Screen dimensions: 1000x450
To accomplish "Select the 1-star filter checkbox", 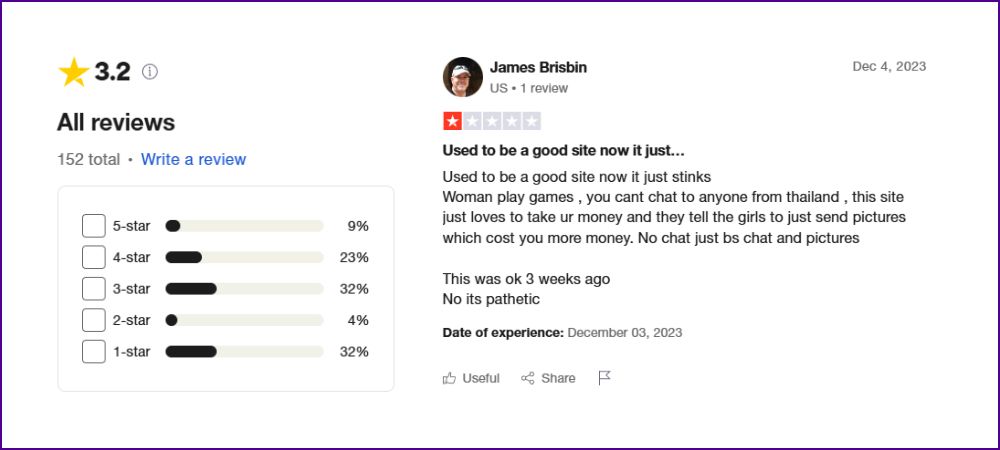I will 94,352.
